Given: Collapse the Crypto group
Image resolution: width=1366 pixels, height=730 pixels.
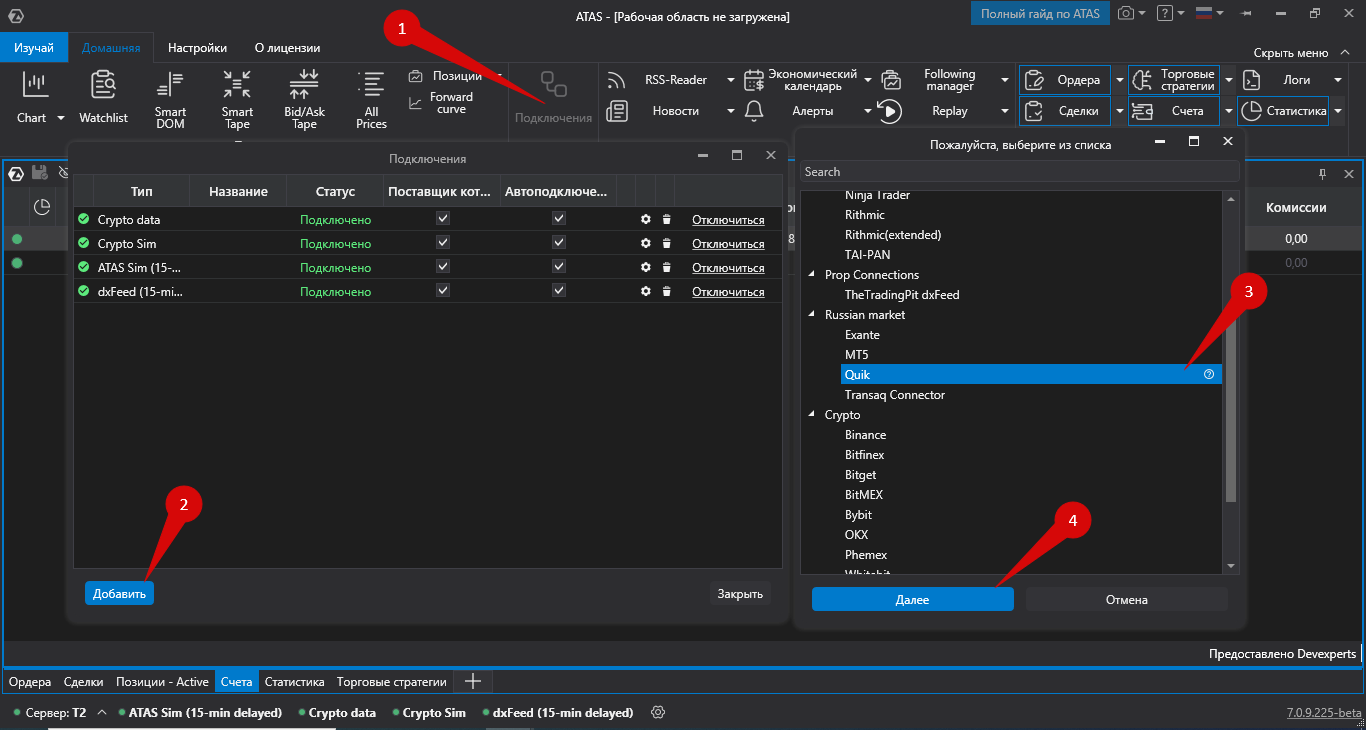Looking at the screenshot, I should pos(813,415).
